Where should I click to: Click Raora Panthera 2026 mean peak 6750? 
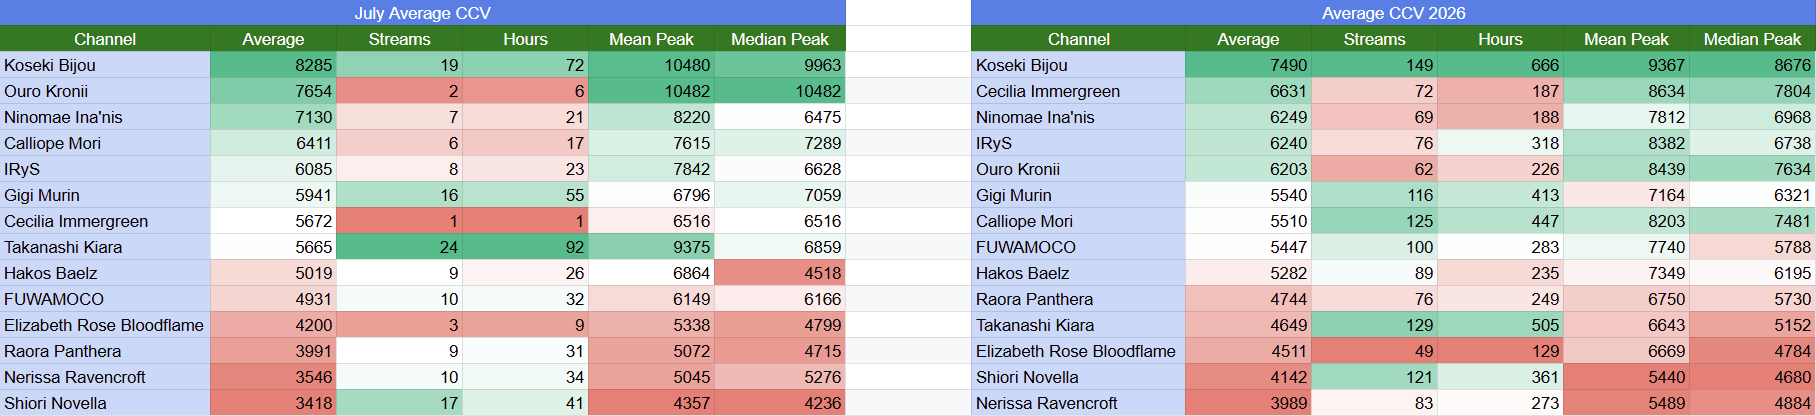[x=1626, y=299]
